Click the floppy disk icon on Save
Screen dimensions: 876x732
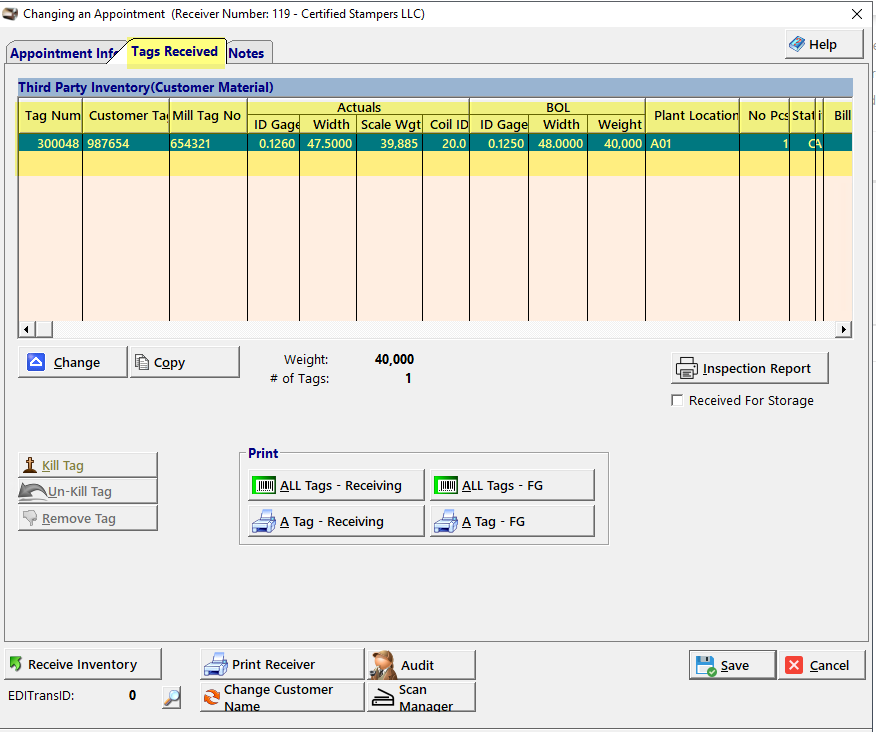706,666
